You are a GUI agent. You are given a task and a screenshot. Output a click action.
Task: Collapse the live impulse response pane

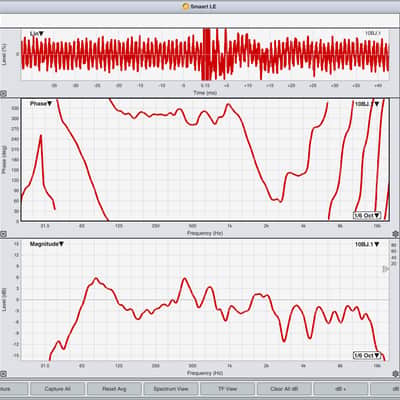(x=3, y=94)
